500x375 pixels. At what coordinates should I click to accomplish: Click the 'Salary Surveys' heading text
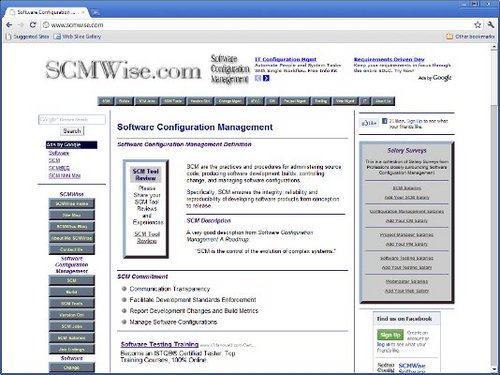pyautogui.click(x=407, y=150)
